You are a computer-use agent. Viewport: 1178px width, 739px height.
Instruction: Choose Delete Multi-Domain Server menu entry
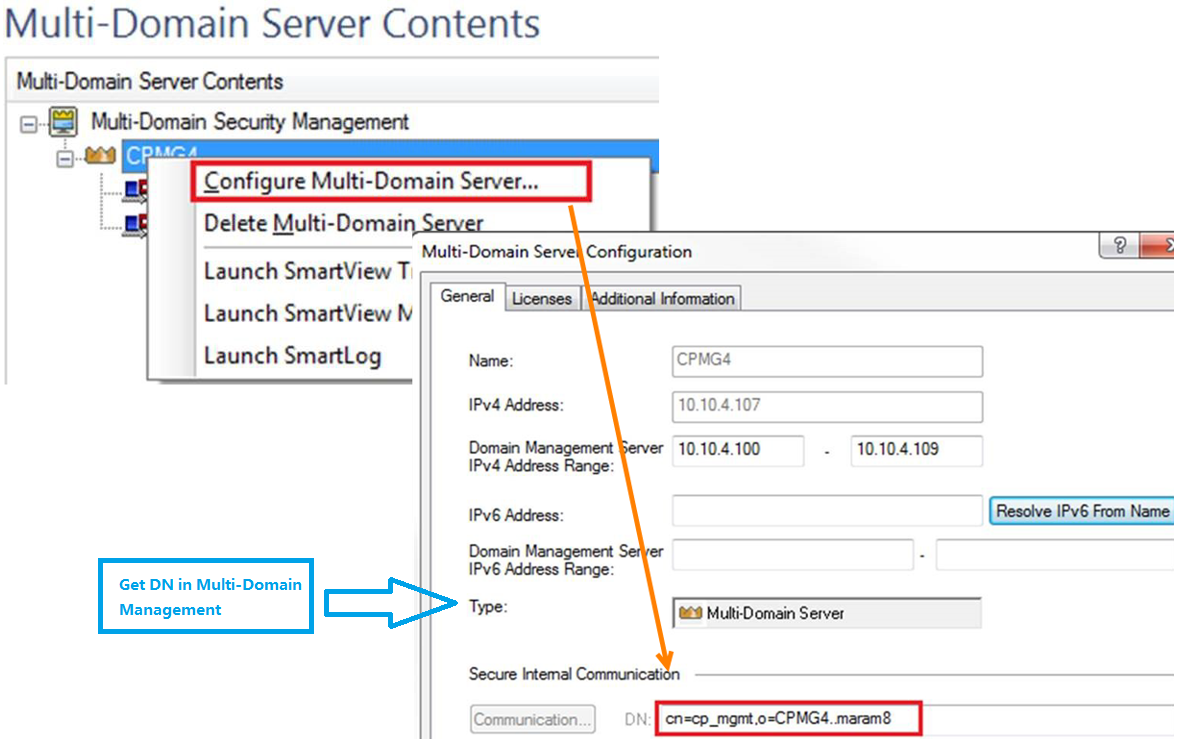tap(344, 223)
